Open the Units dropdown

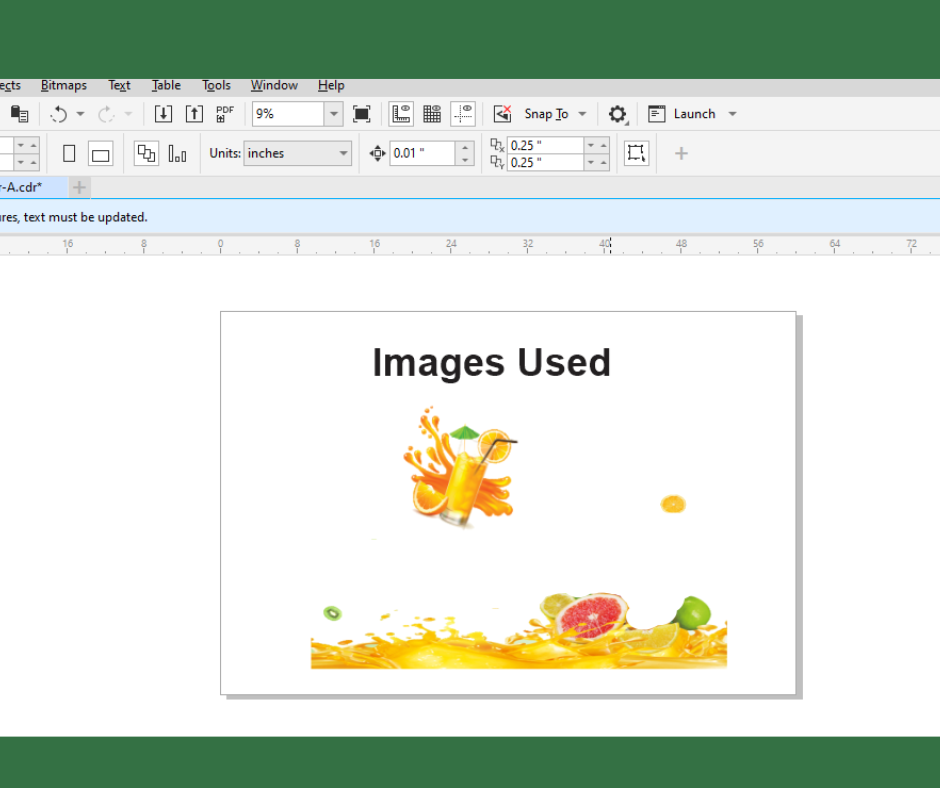click(343, 153)
